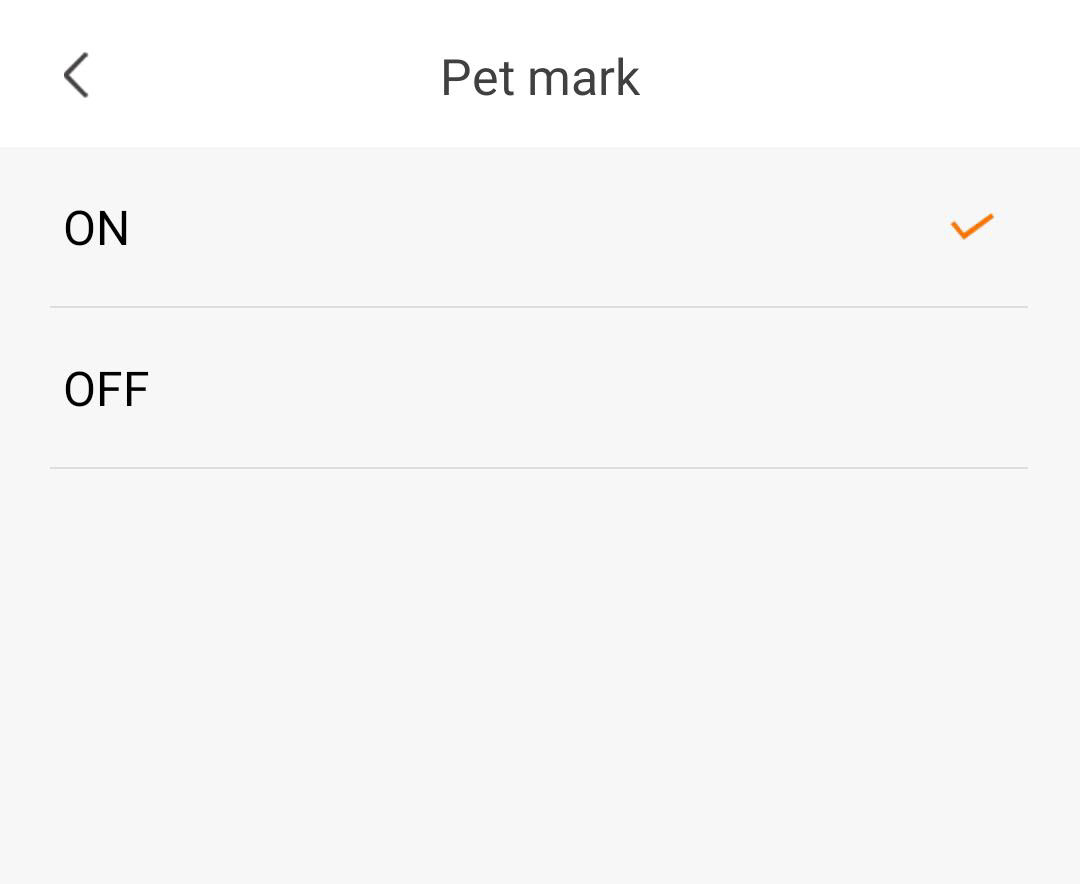This screenshot has width=1080, height=884.
Task: Select the ON option
Action: coord(538,228)
